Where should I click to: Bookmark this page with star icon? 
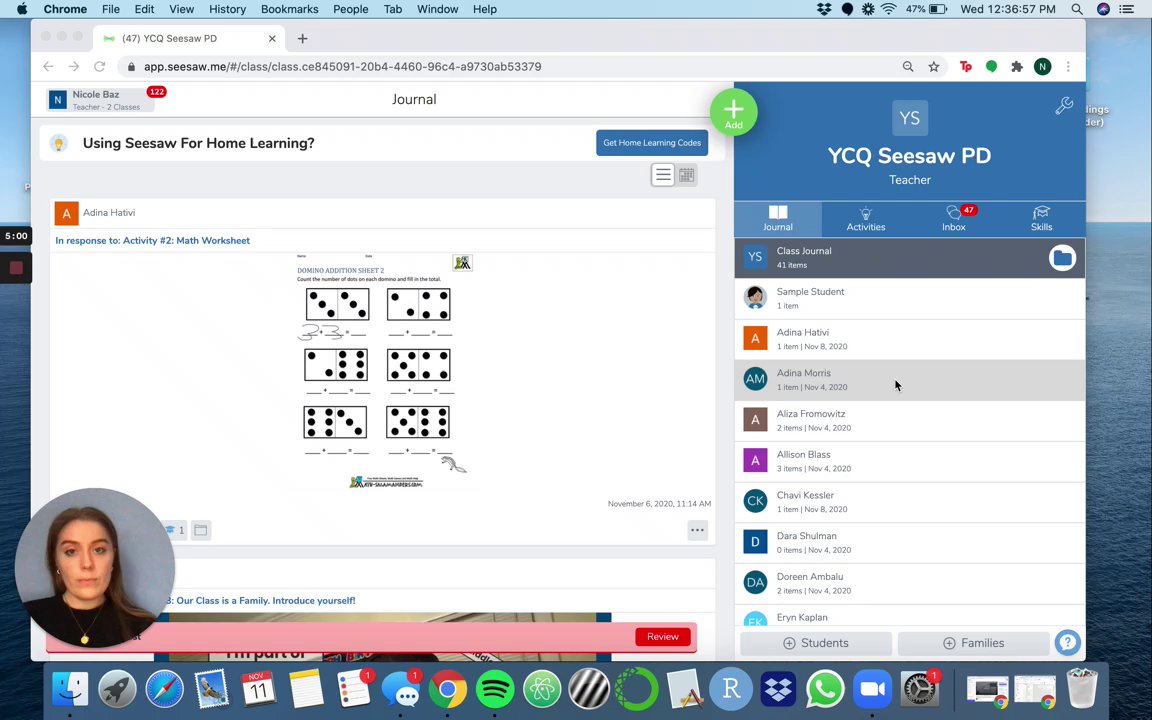934,66
